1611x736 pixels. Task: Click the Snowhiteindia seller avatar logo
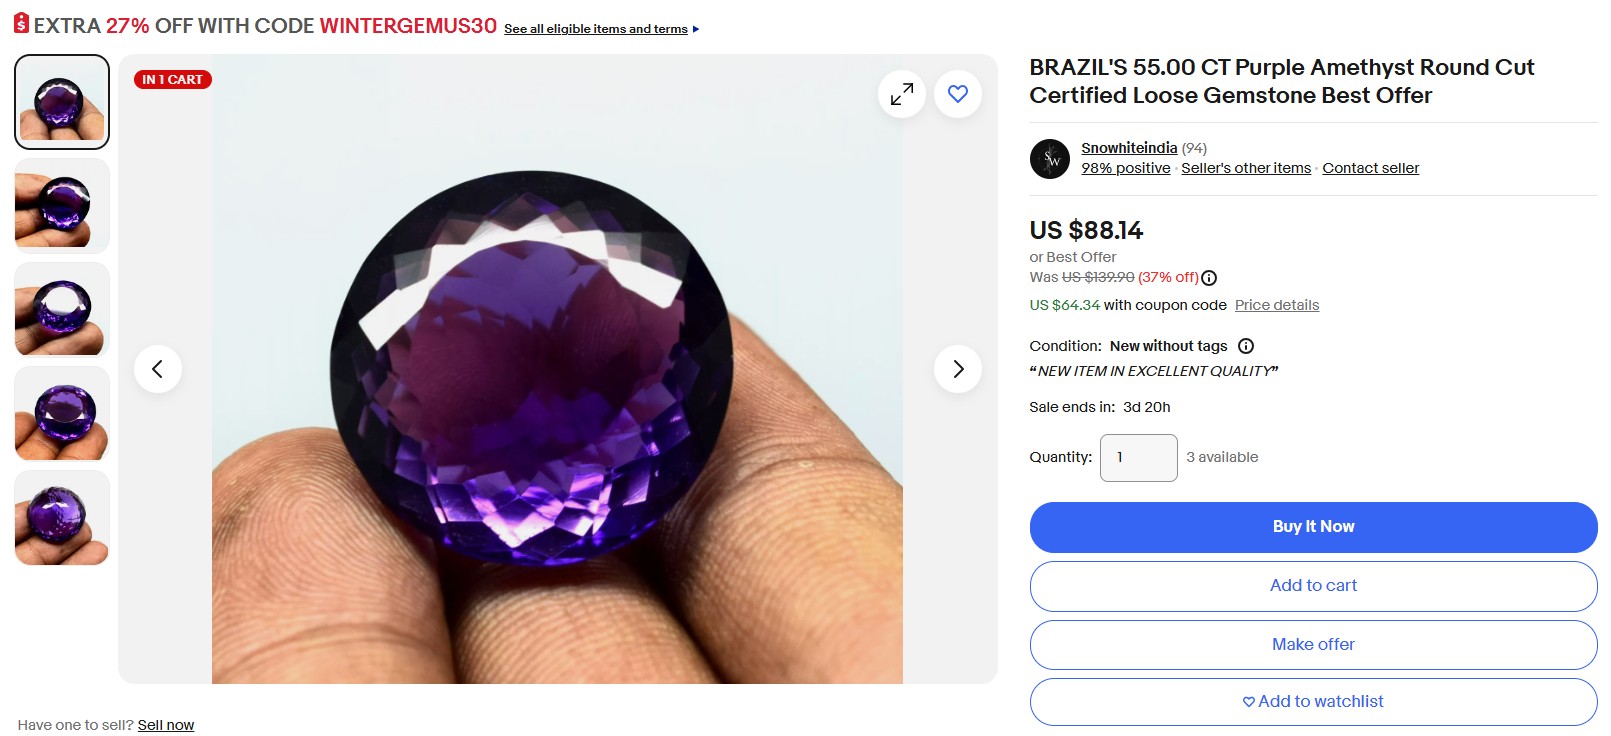tap(1050, 159)
